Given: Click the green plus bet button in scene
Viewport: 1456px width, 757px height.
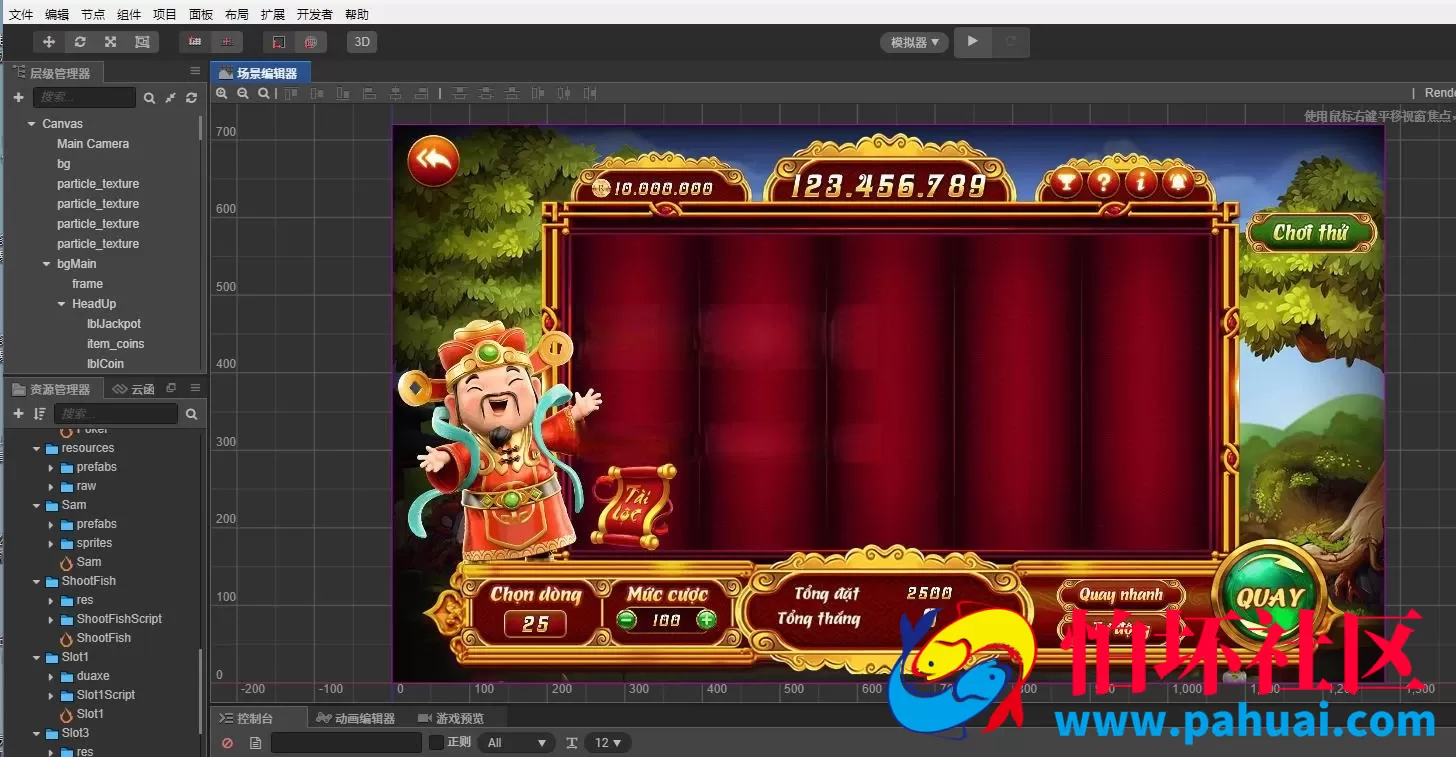Looking at the screenshot, I should pos(706,620).
